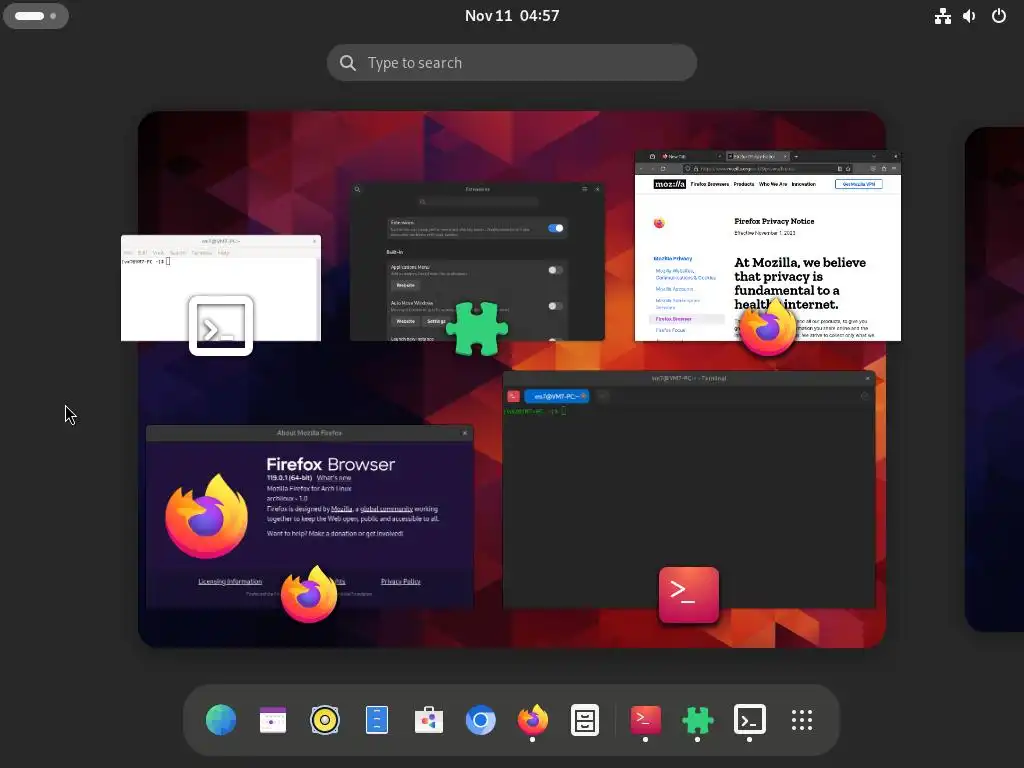
Task: Click Website button under Auto Move Windows
Action: click(x=406, y=321)
